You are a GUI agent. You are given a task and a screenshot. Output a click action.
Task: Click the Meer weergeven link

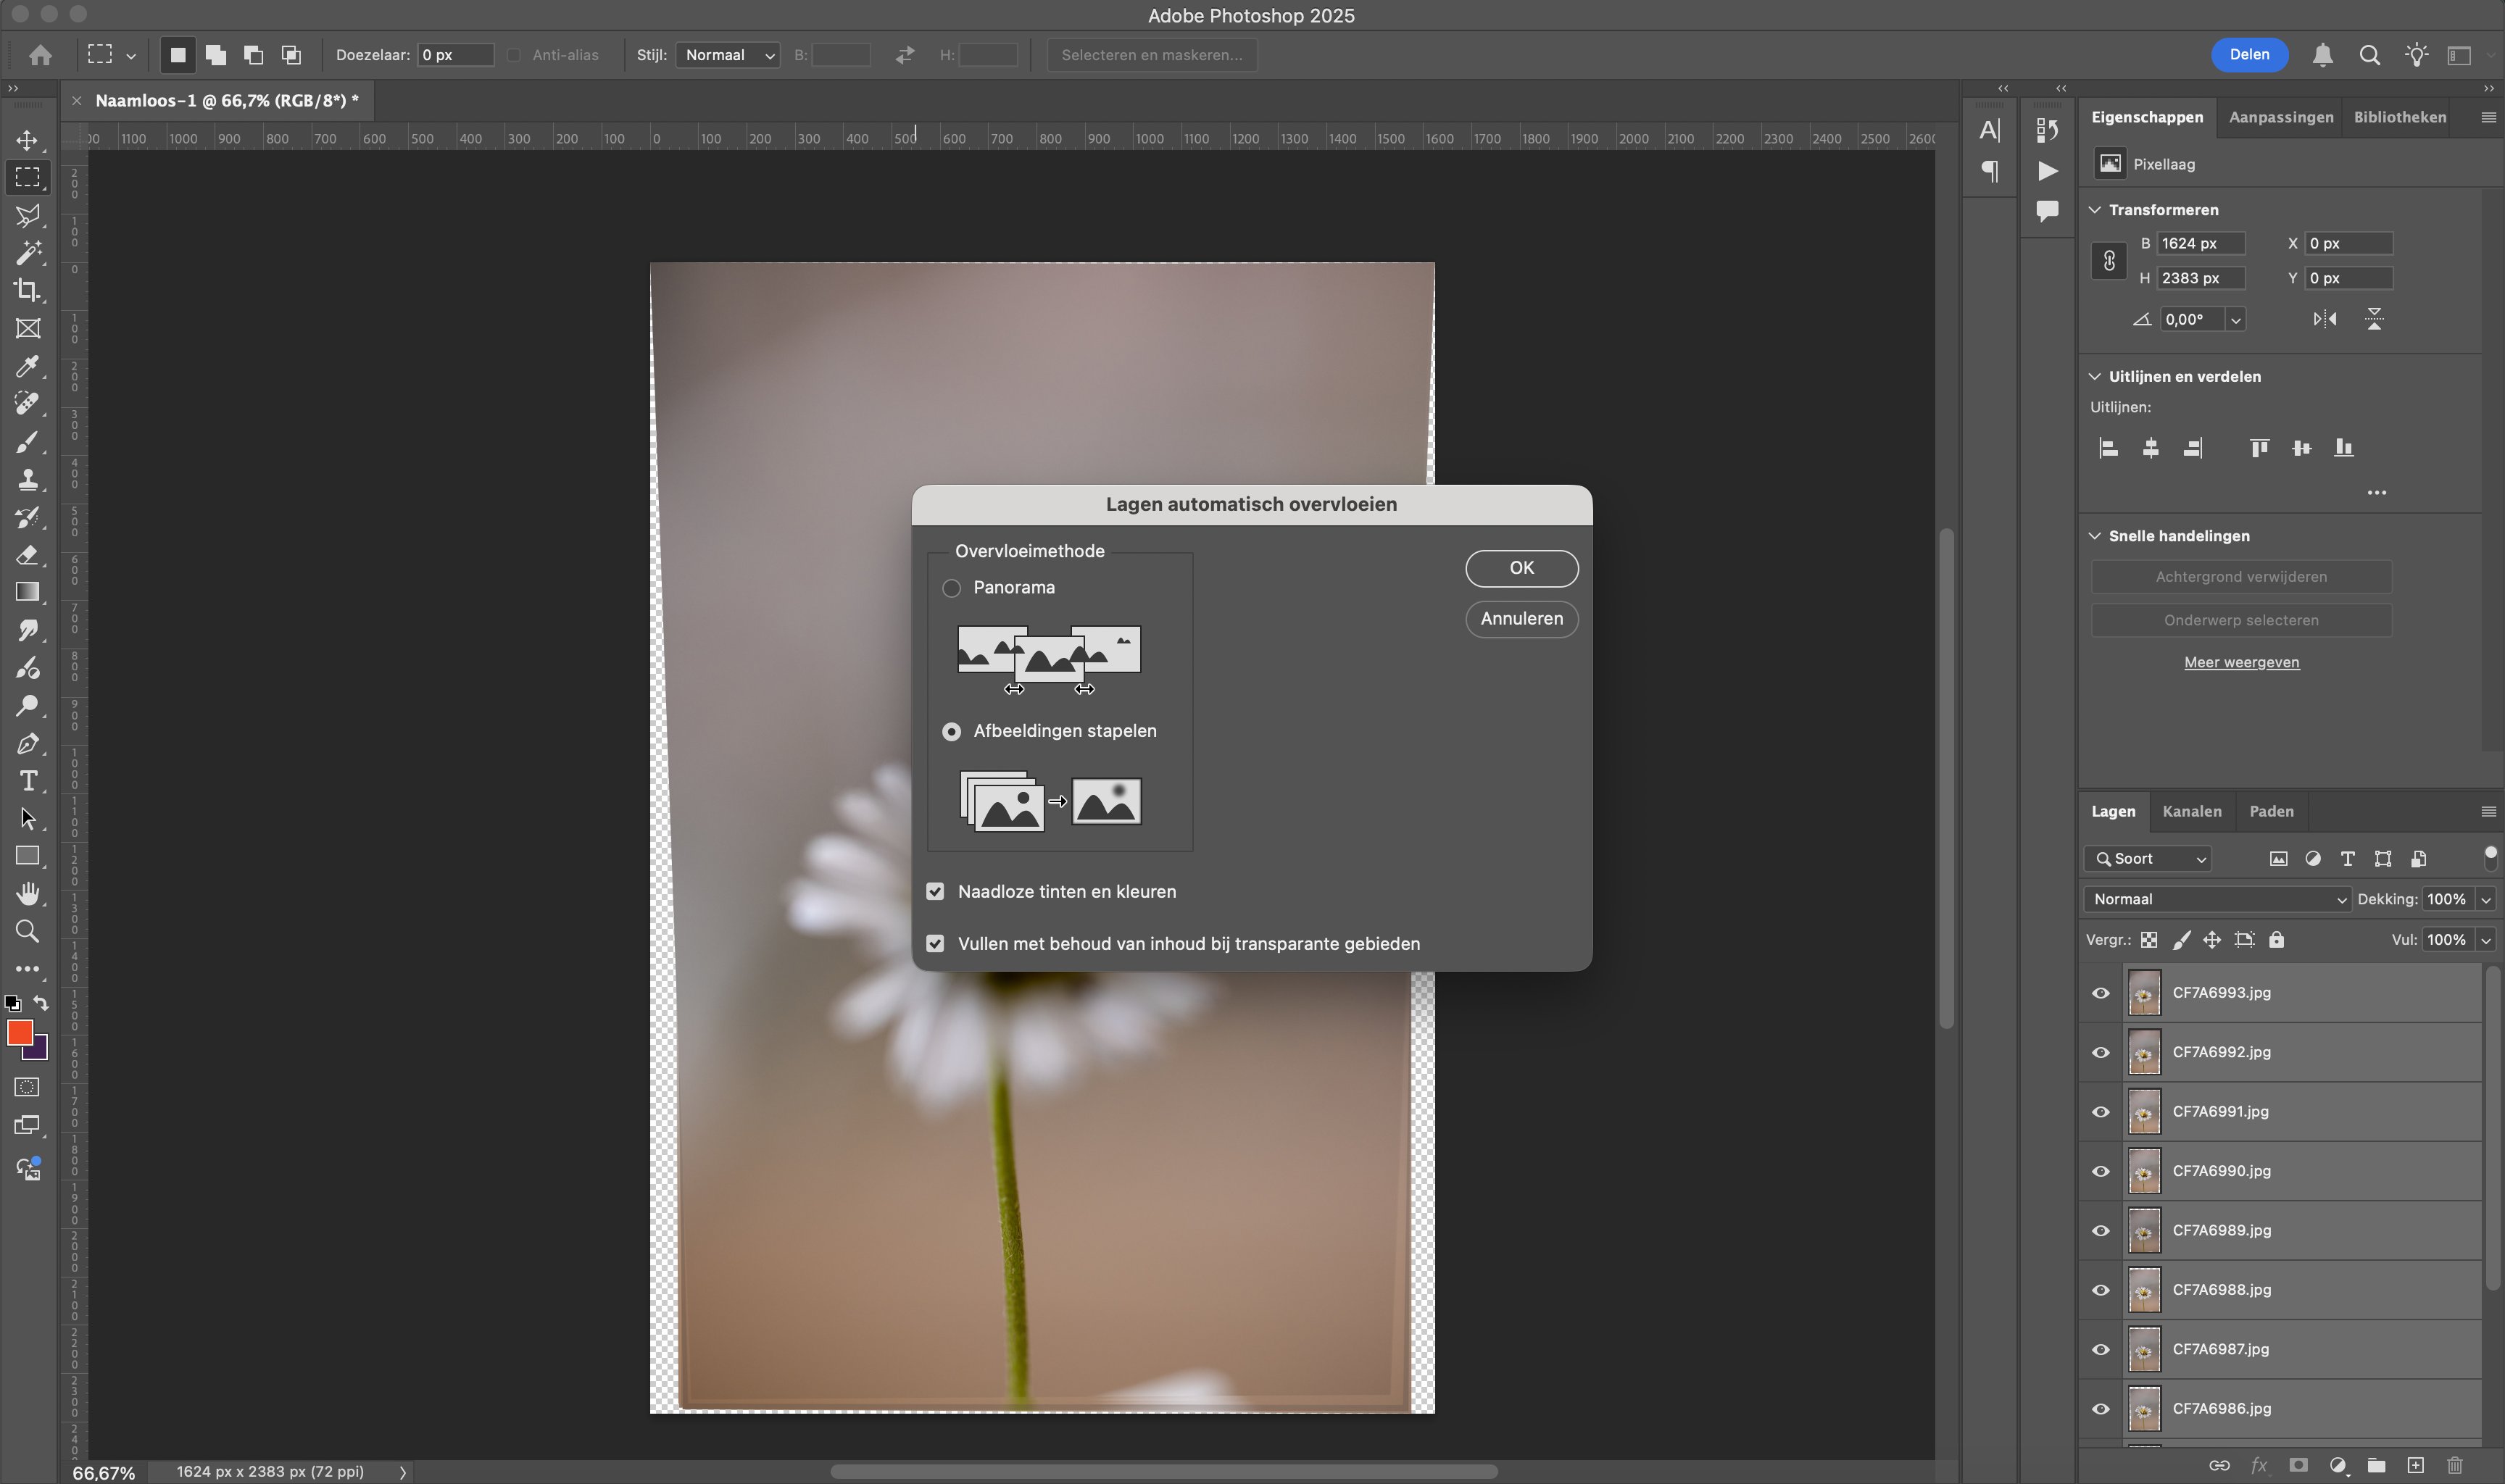click(x=2241, y=662)
